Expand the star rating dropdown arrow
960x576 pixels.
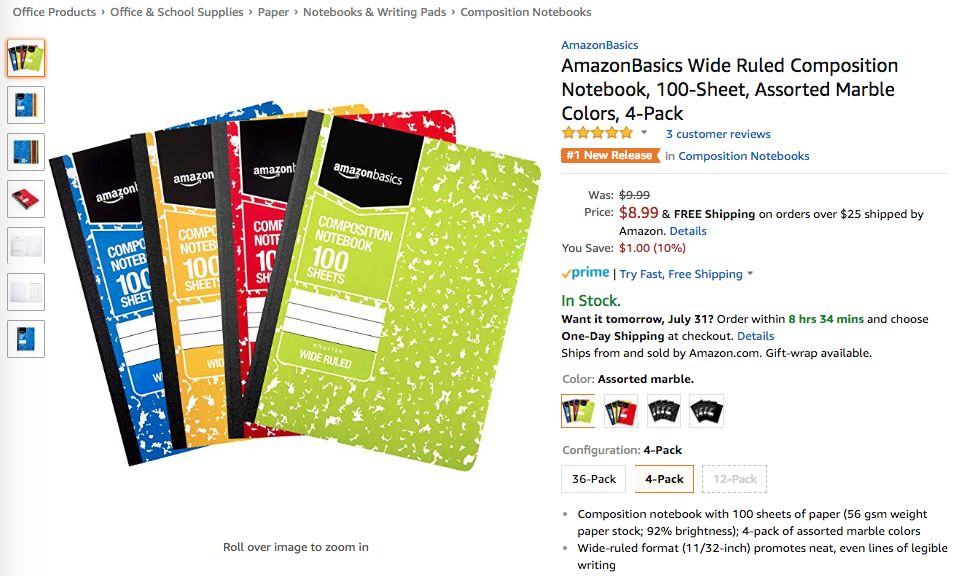(644, 132)
